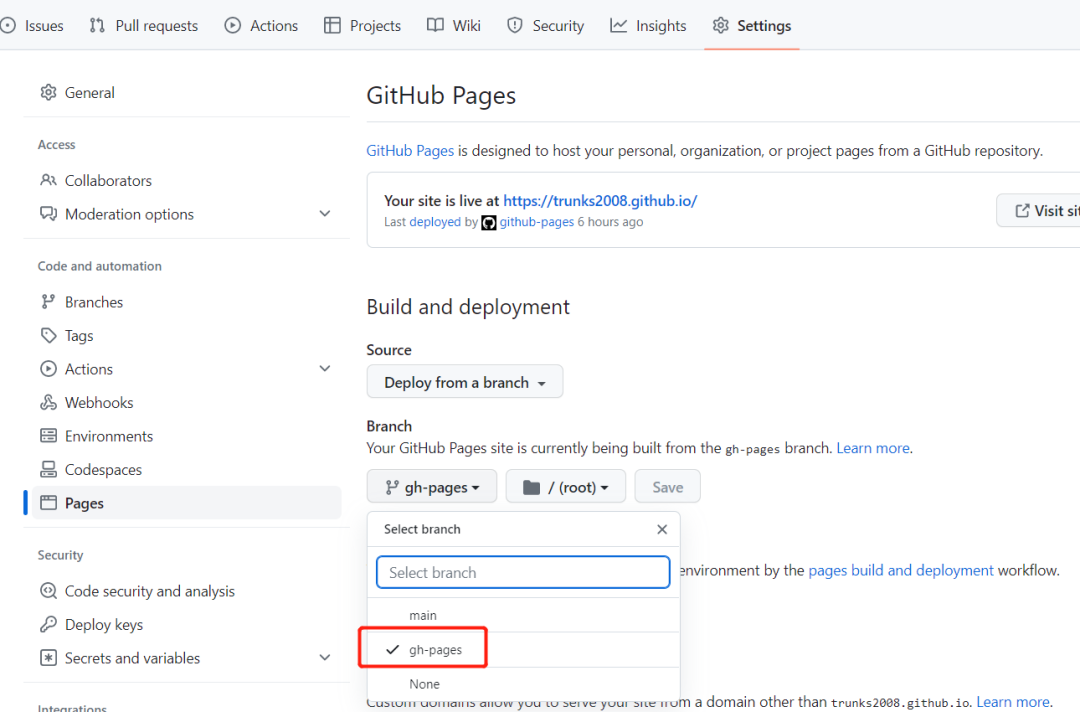Viewport: 1080px width, 712px height.
Task: Open the https://trunks2008.github.io/ link
Action: click(600, 200)
